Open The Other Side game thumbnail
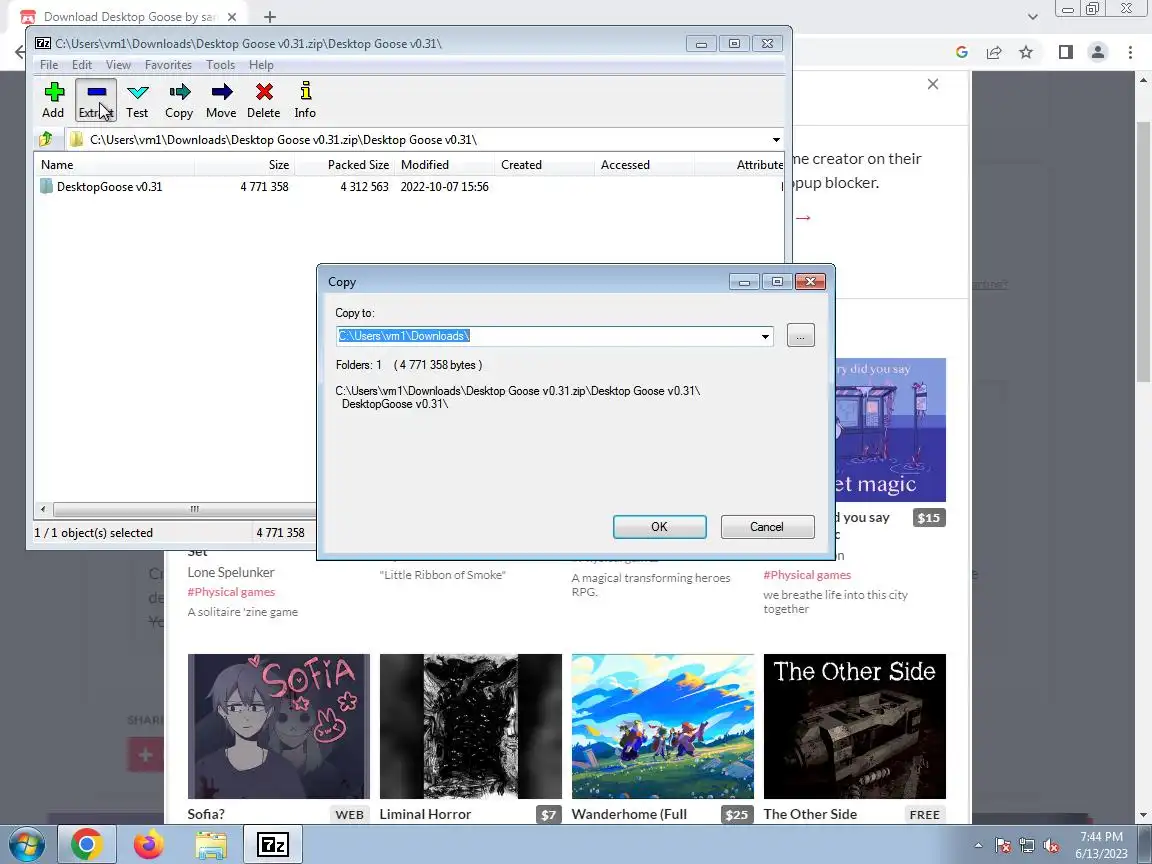The height and width of the screenshot is (864, 1152). (x=854, y=726)
